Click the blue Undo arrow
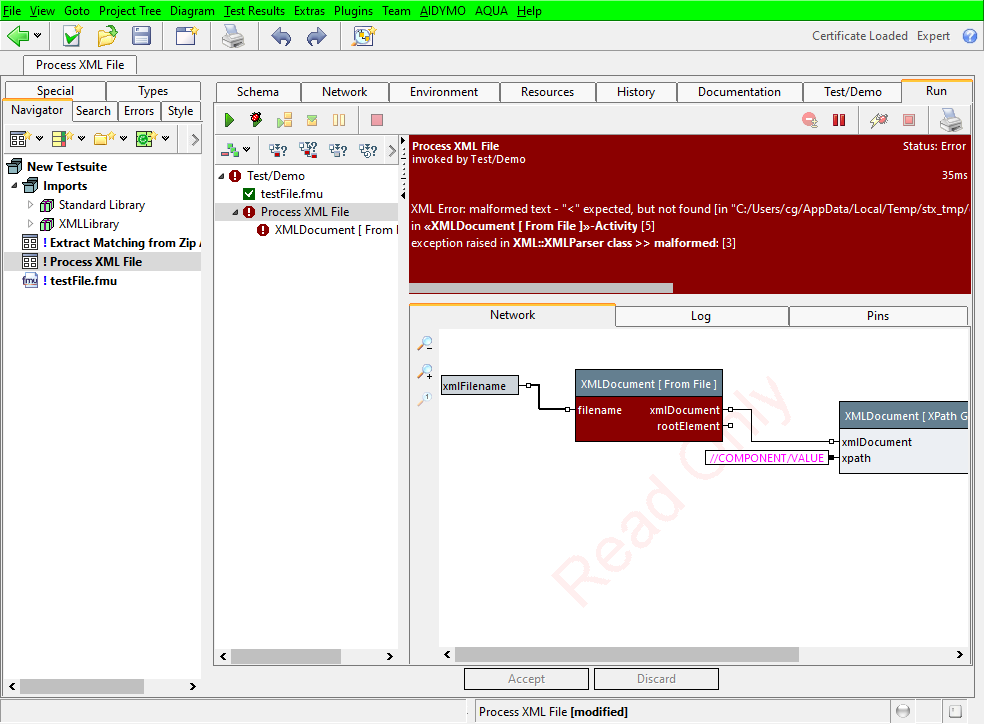Screen dimensions: 984x724 click(x=282, y=37)
